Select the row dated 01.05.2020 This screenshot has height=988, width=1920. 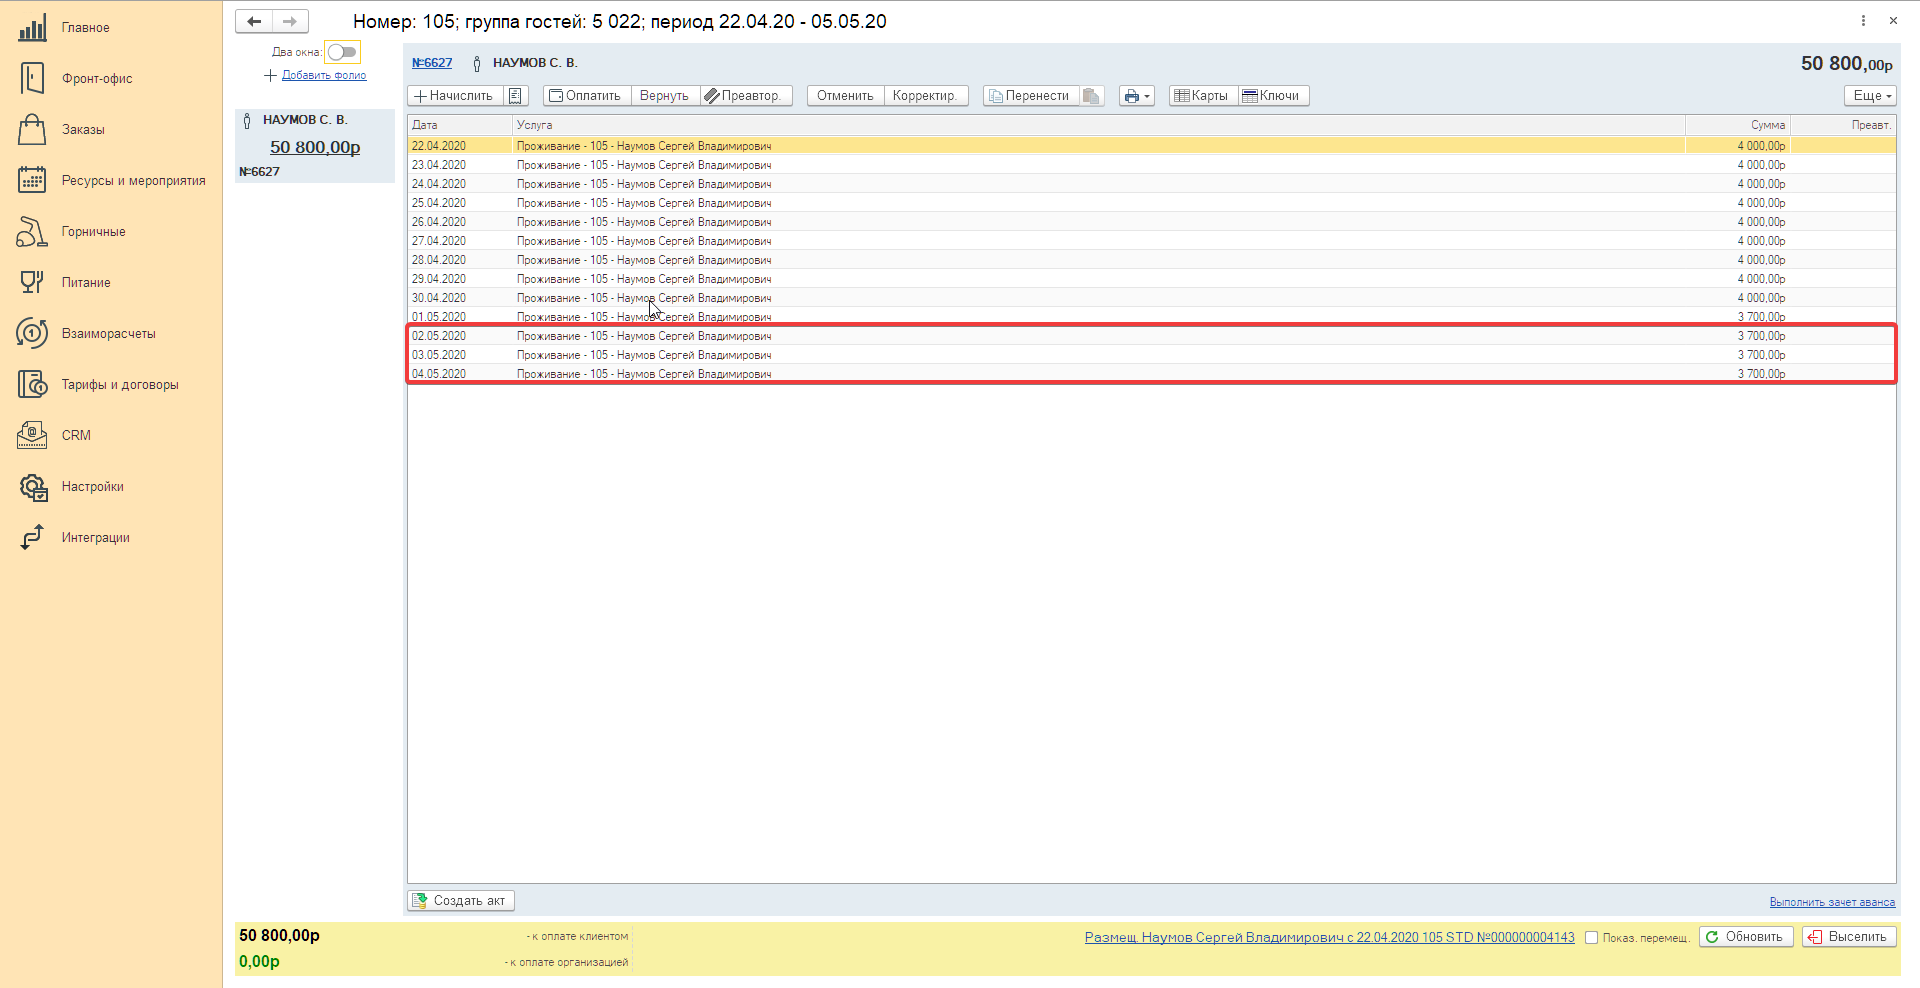click(x=1151, y=316)
